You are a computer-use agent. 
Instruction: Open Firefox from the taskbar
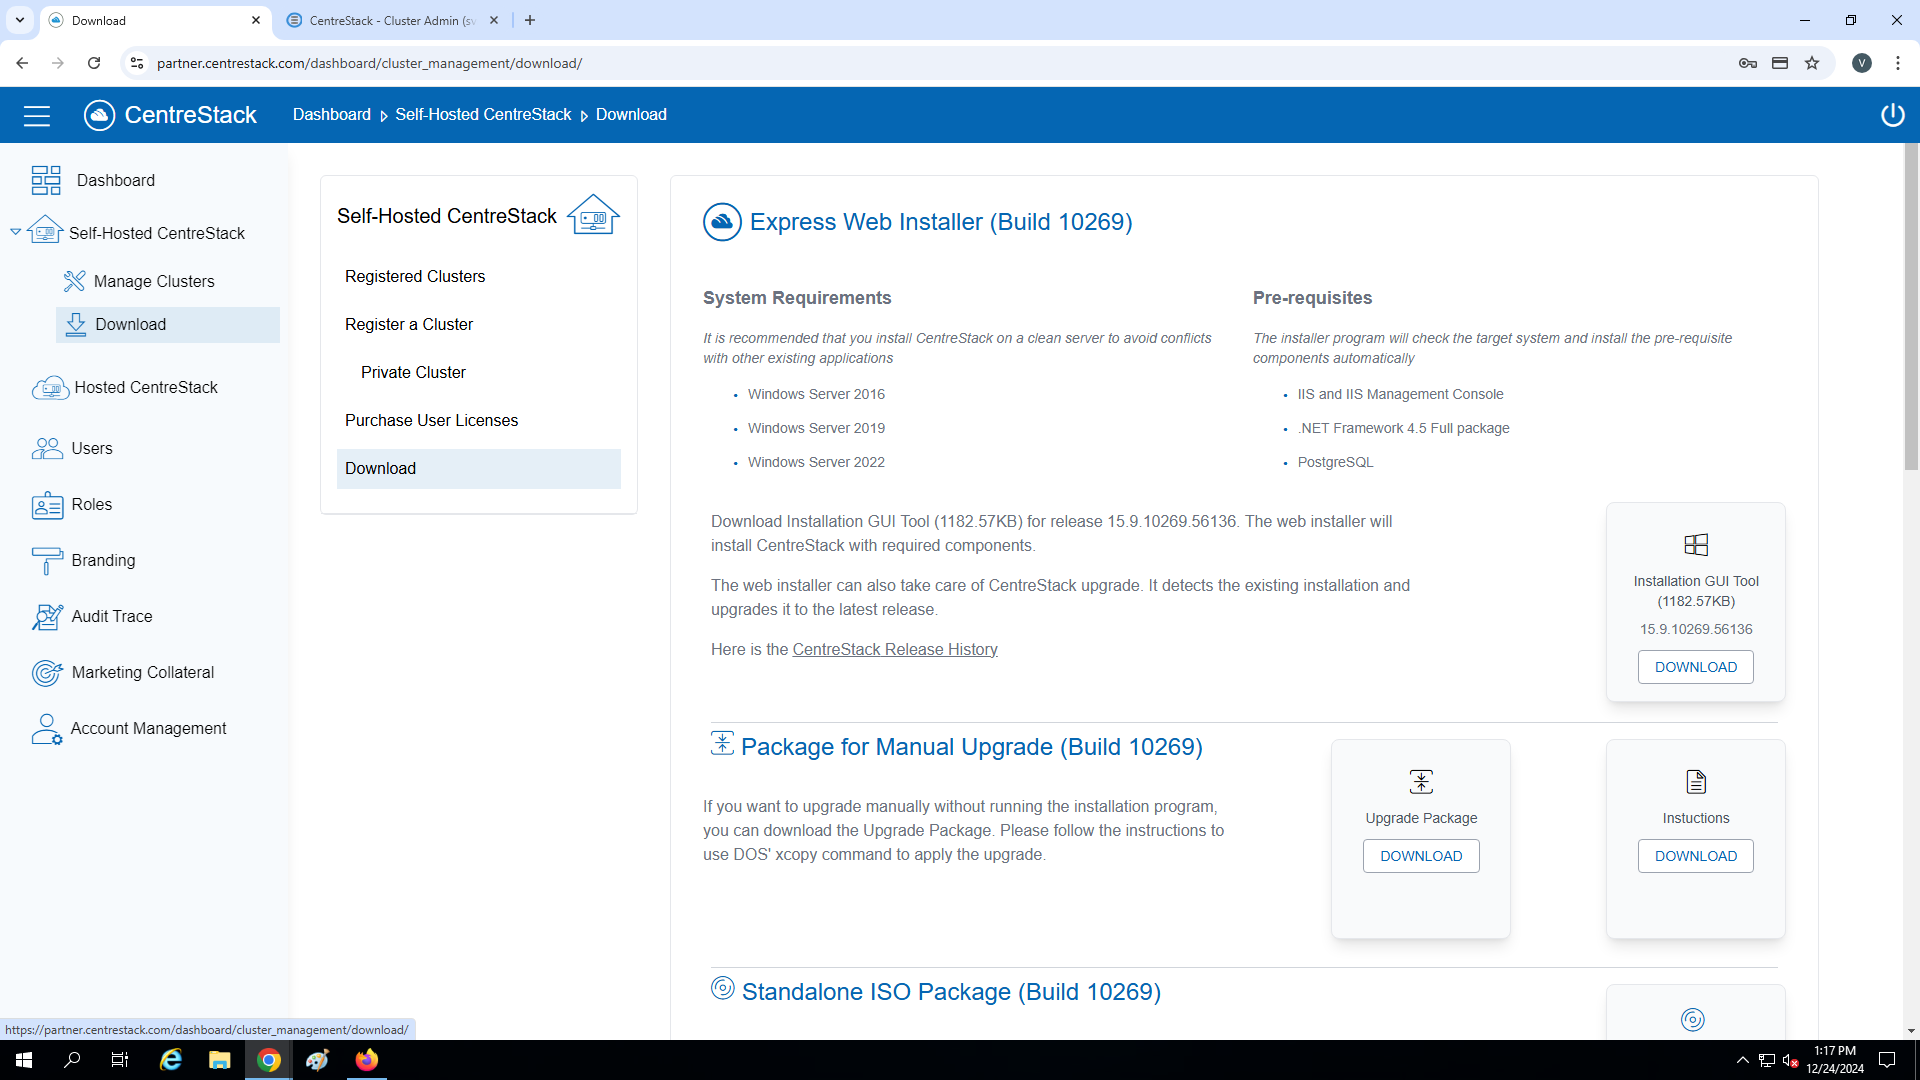pos(367,1060)
